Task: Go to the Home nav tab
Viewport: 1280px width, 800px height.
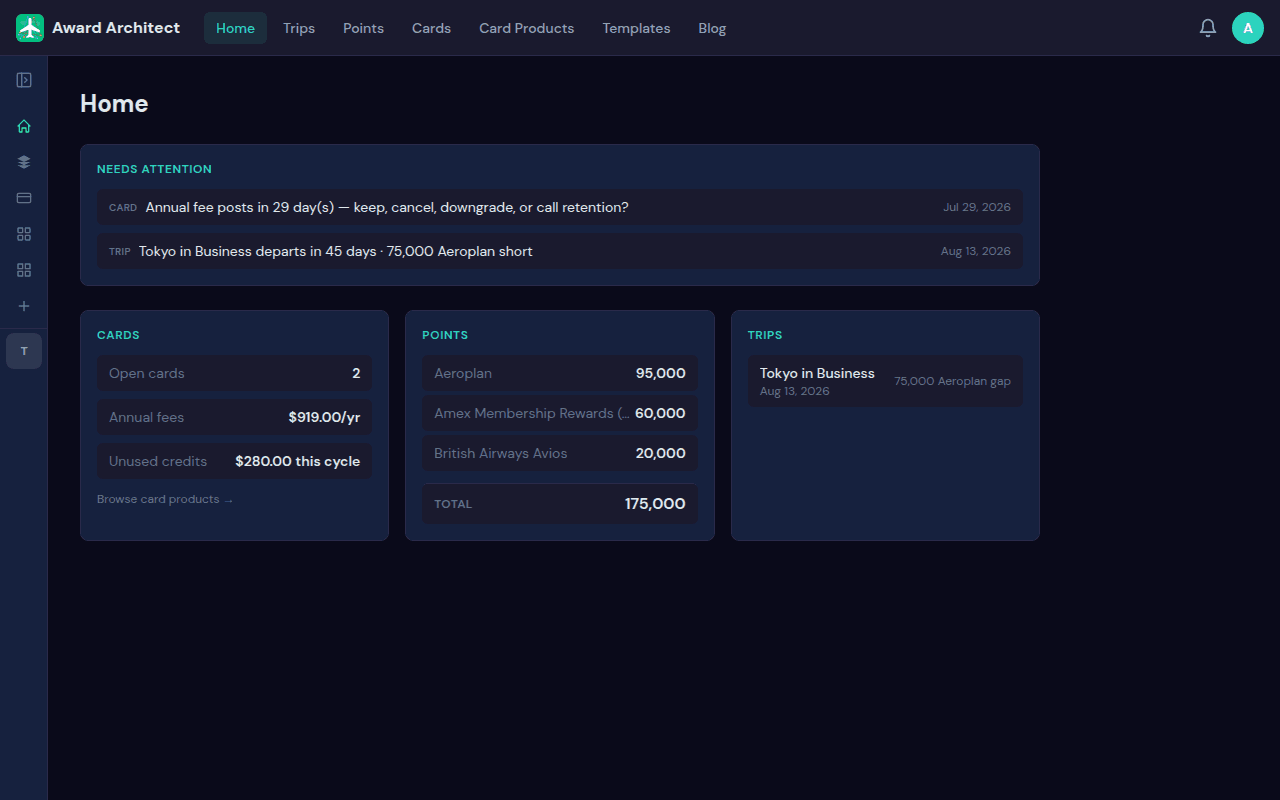Action: [235, 28]
